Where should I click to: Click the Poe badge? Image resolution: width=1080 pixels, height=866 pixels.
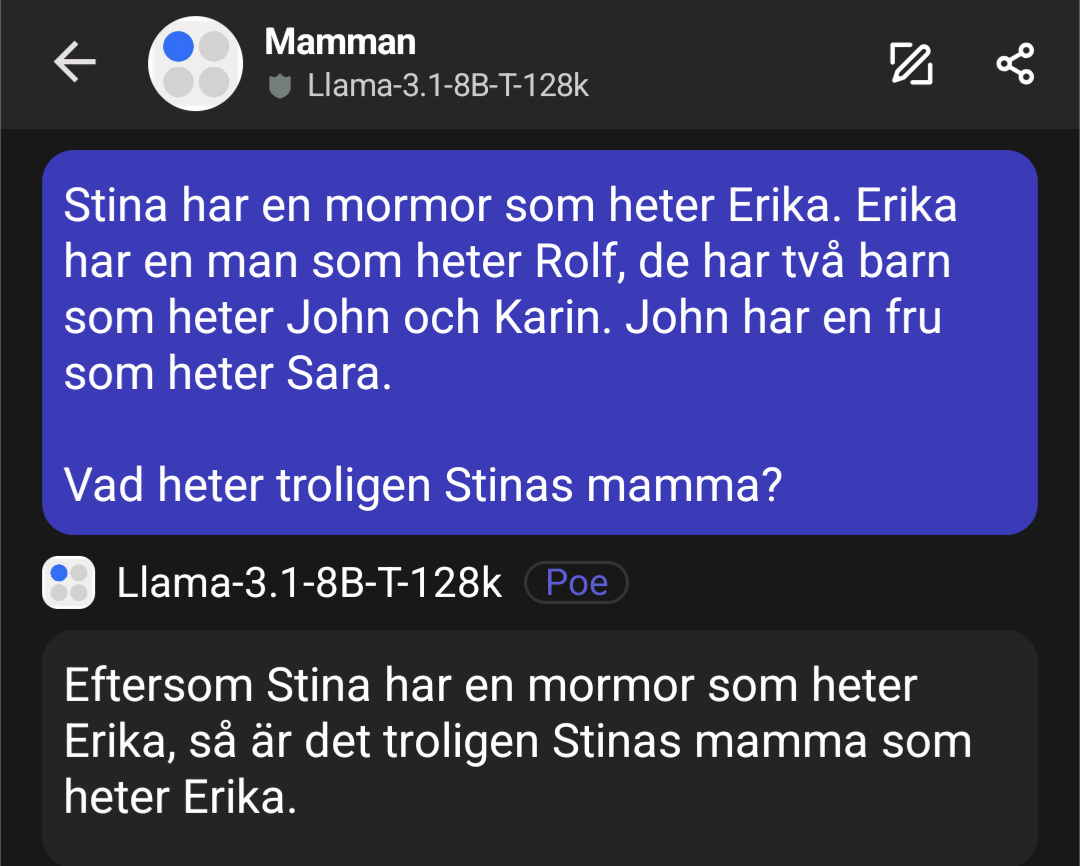tap(576, 583)
